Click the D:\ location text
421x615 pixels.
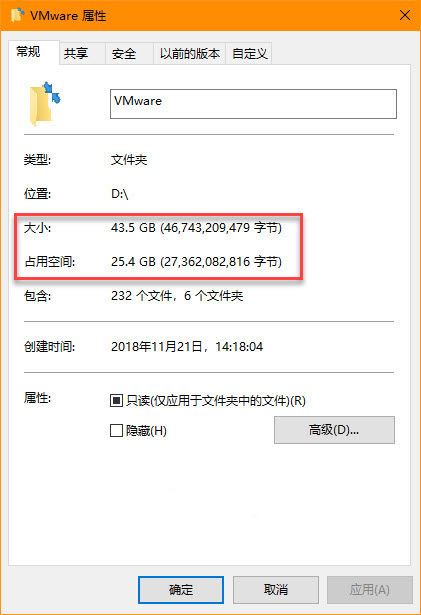click(120, 194)
